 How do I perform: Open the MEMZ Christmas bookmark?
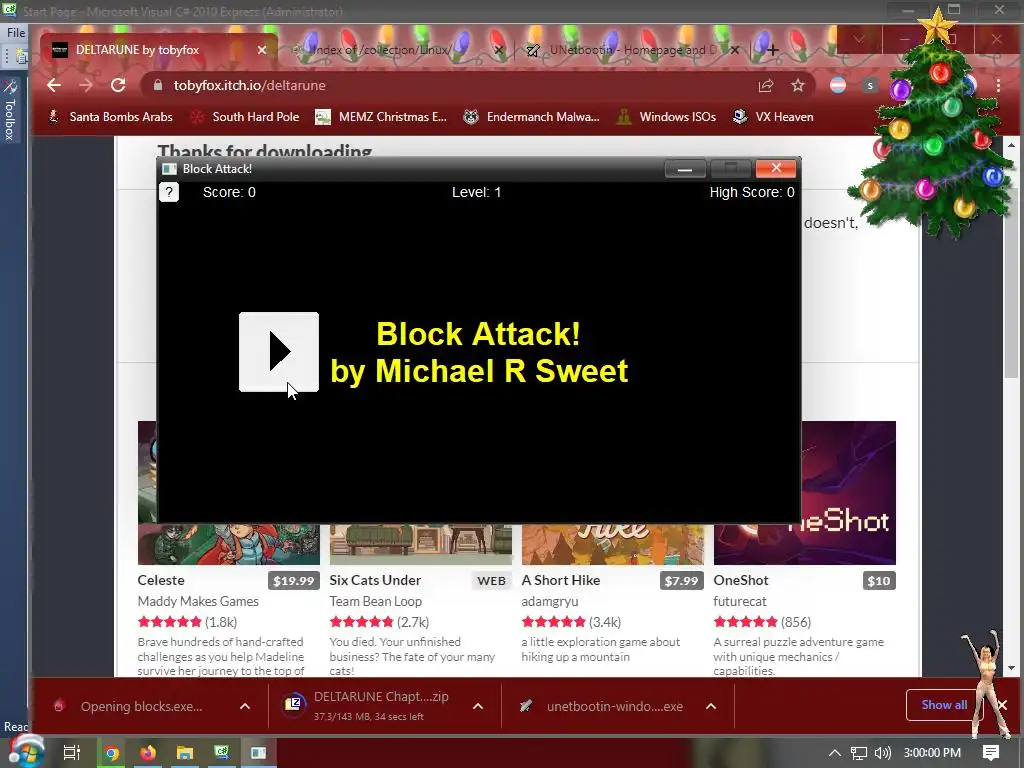point(381,117)
